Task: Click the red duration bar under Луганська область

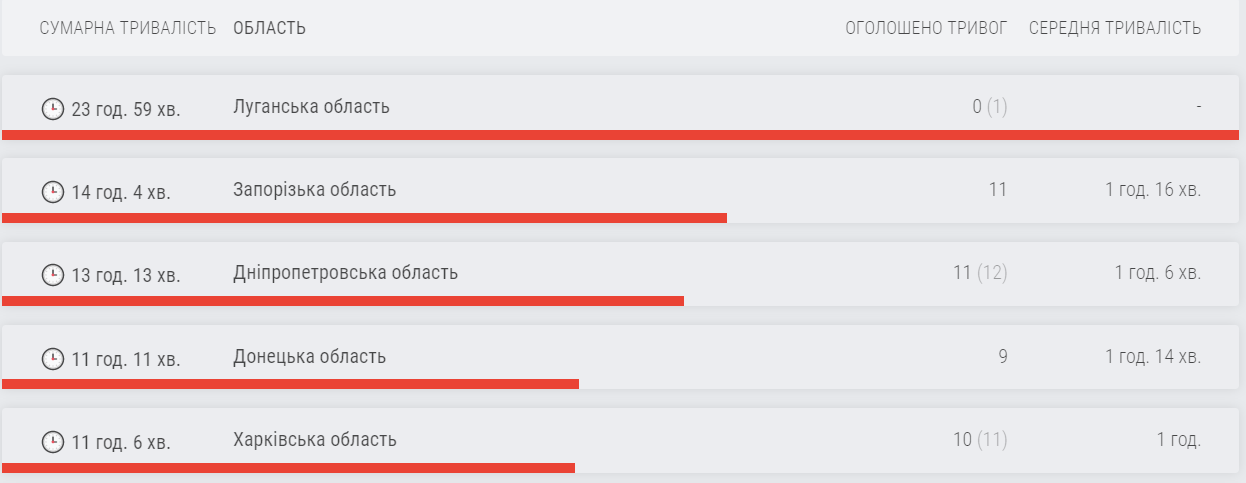Action: (x=620, y=135)
